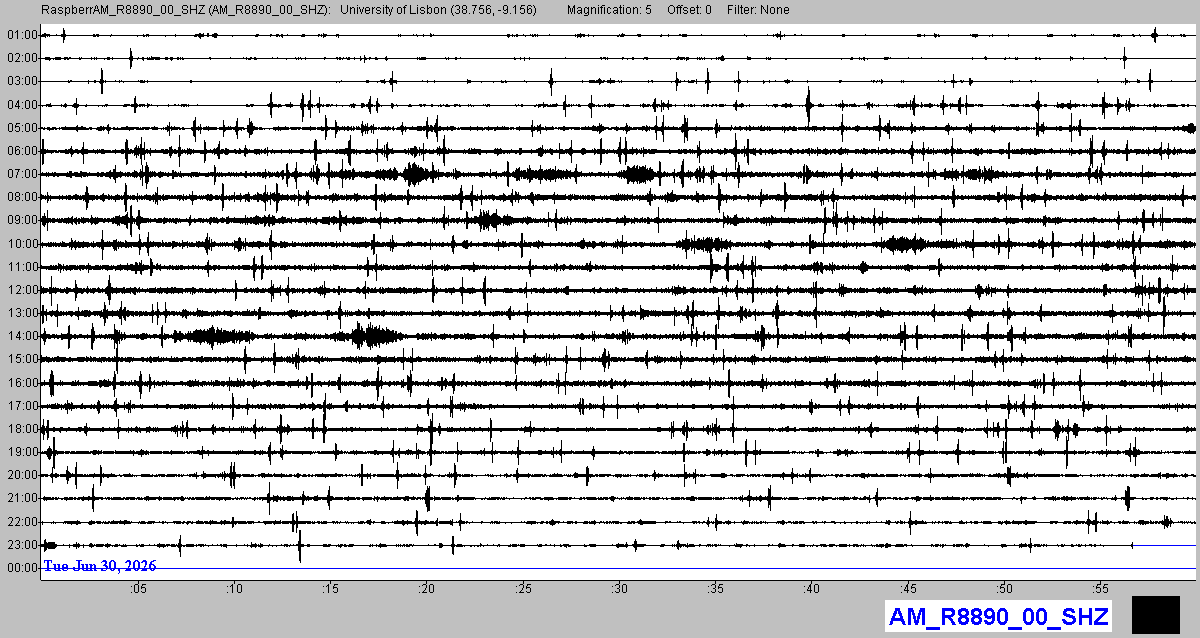Click the 02:00 hour label
1200x638 pixels.
22,58
